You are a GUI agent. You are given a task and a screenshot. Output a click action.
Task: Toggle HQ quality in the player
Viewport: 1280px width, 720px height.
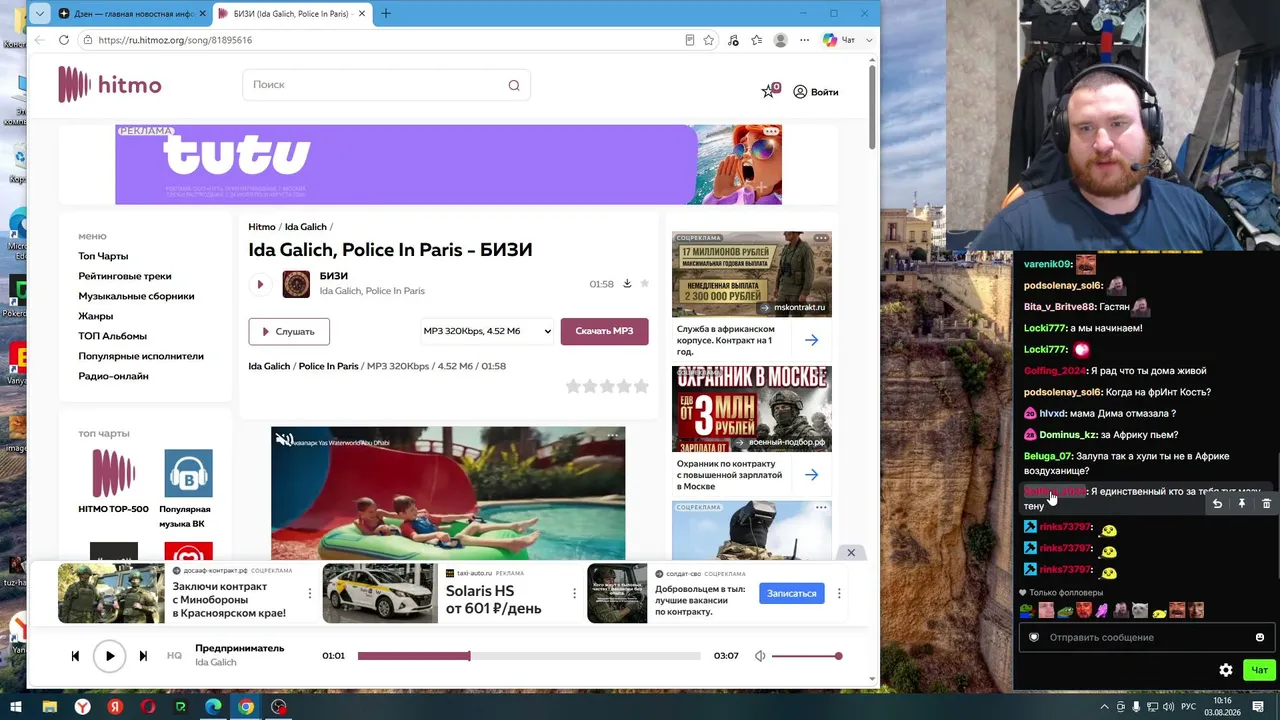click(174, 656)
